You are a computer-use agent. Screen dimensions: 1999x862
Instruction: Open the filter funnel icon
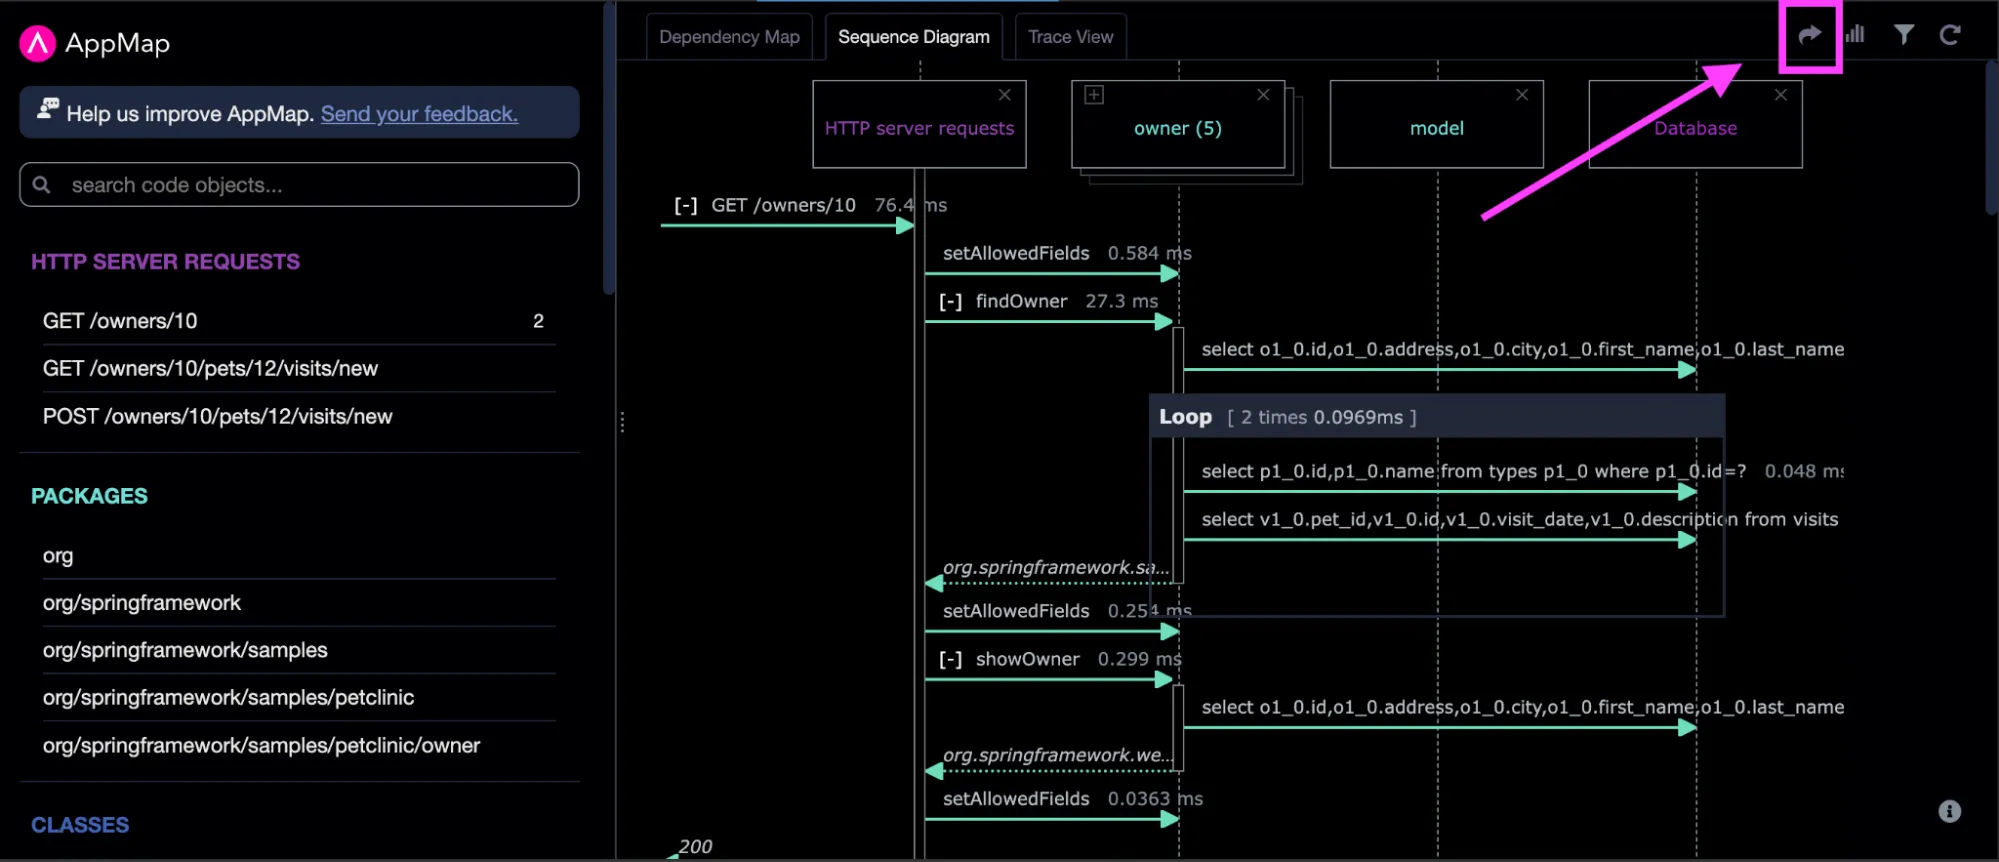point(1904,35)
